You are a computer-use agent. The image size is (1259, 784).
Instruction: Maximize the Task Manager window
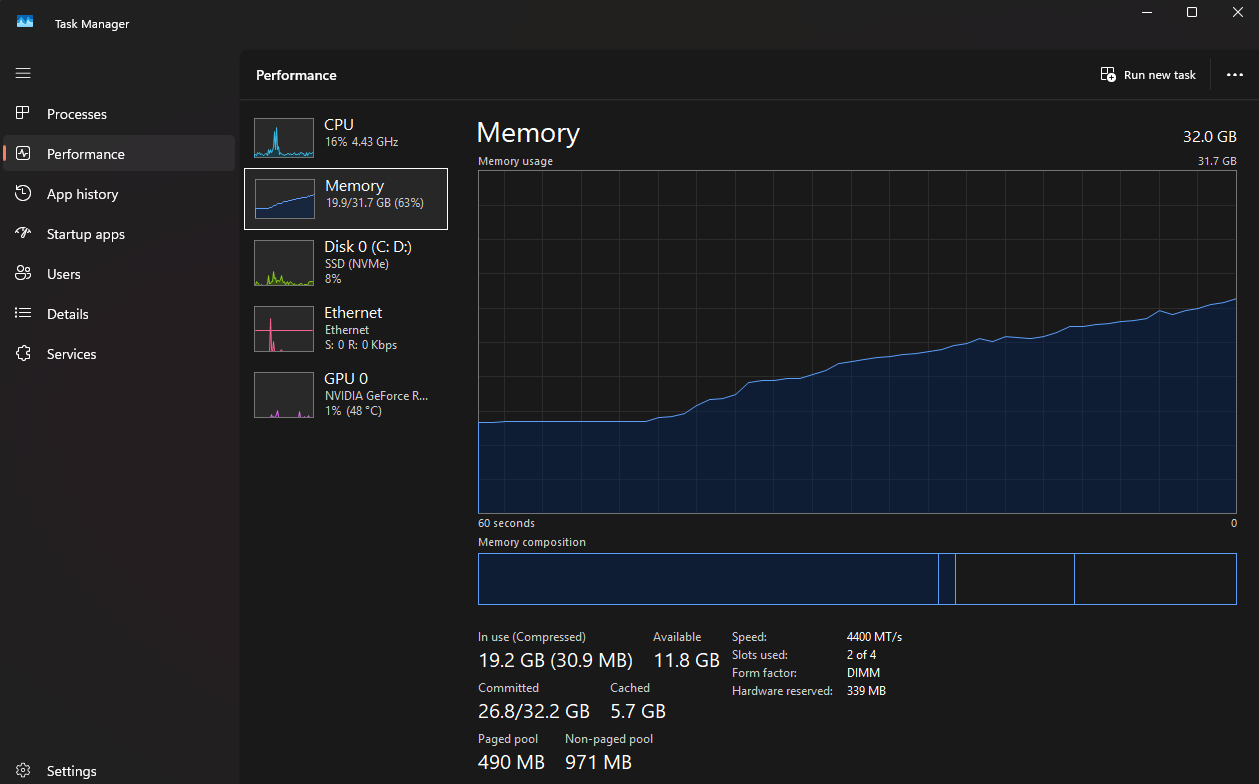(x=1192, y=12)
